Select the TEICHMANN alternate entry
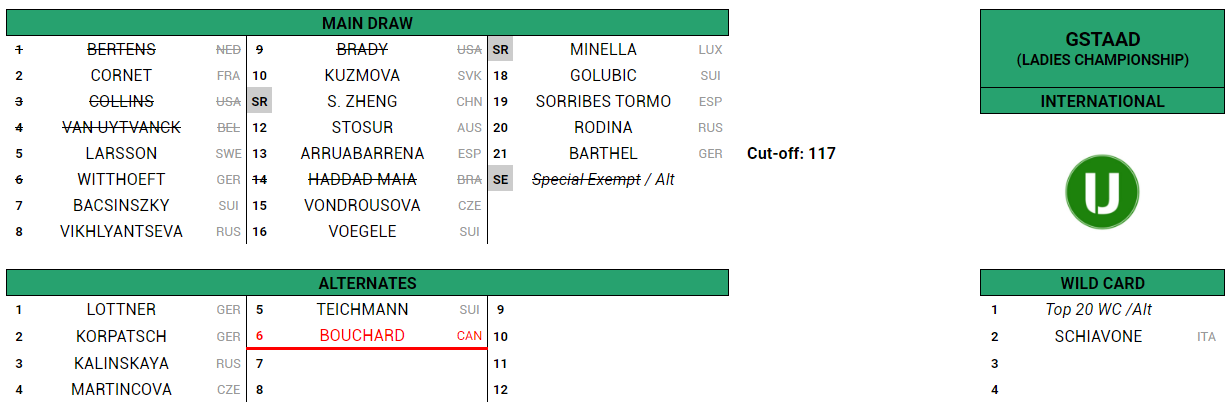 tap(362, 310)
